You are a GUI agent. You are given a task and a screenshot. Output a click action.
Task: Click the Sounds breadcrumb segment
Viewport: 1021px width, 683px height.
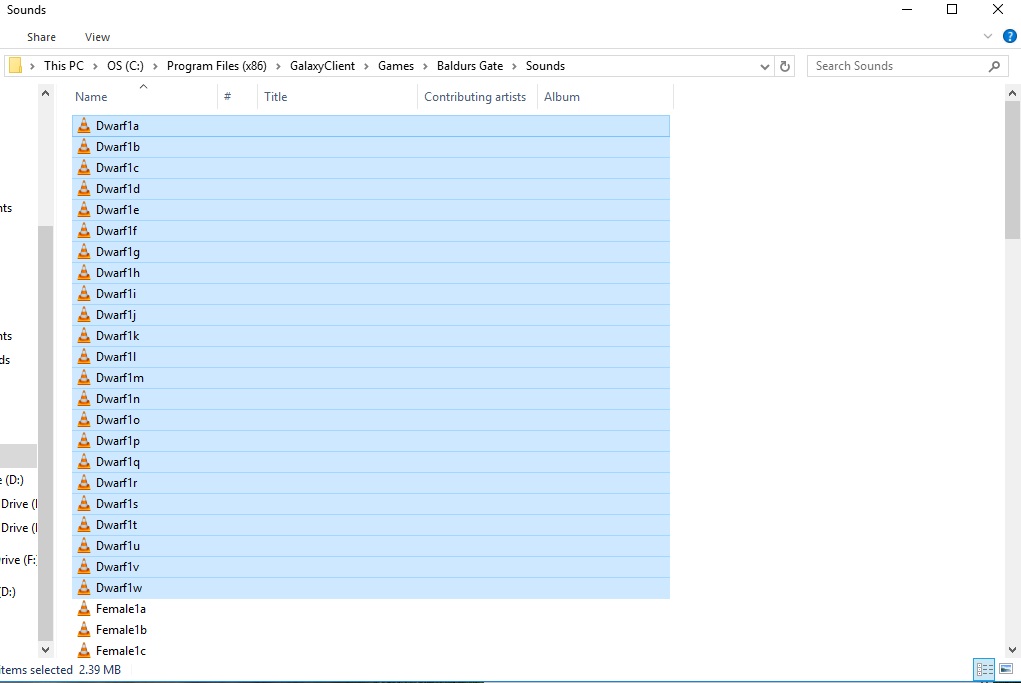click(546, 66)
